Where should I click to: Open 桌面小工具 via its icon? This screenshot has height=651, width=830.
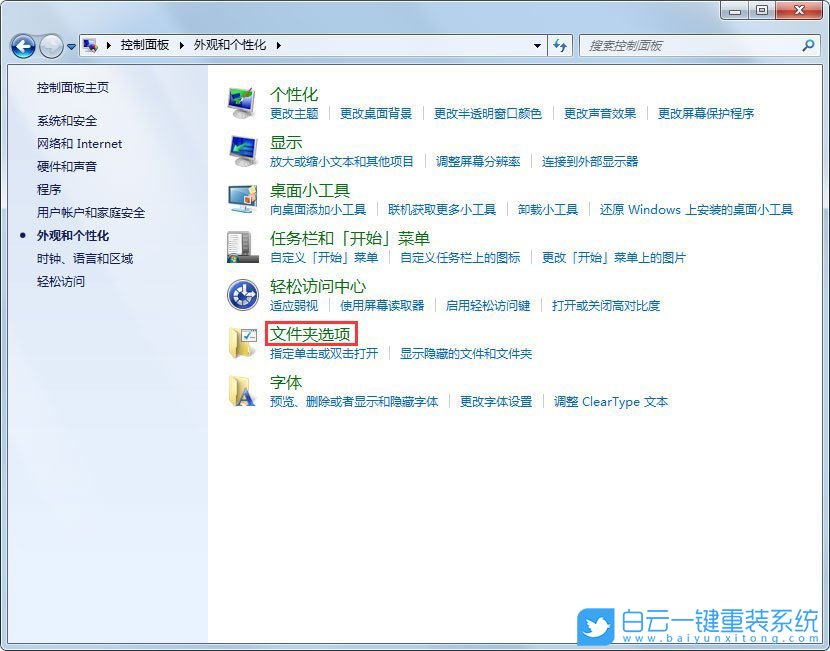(242, 198)
